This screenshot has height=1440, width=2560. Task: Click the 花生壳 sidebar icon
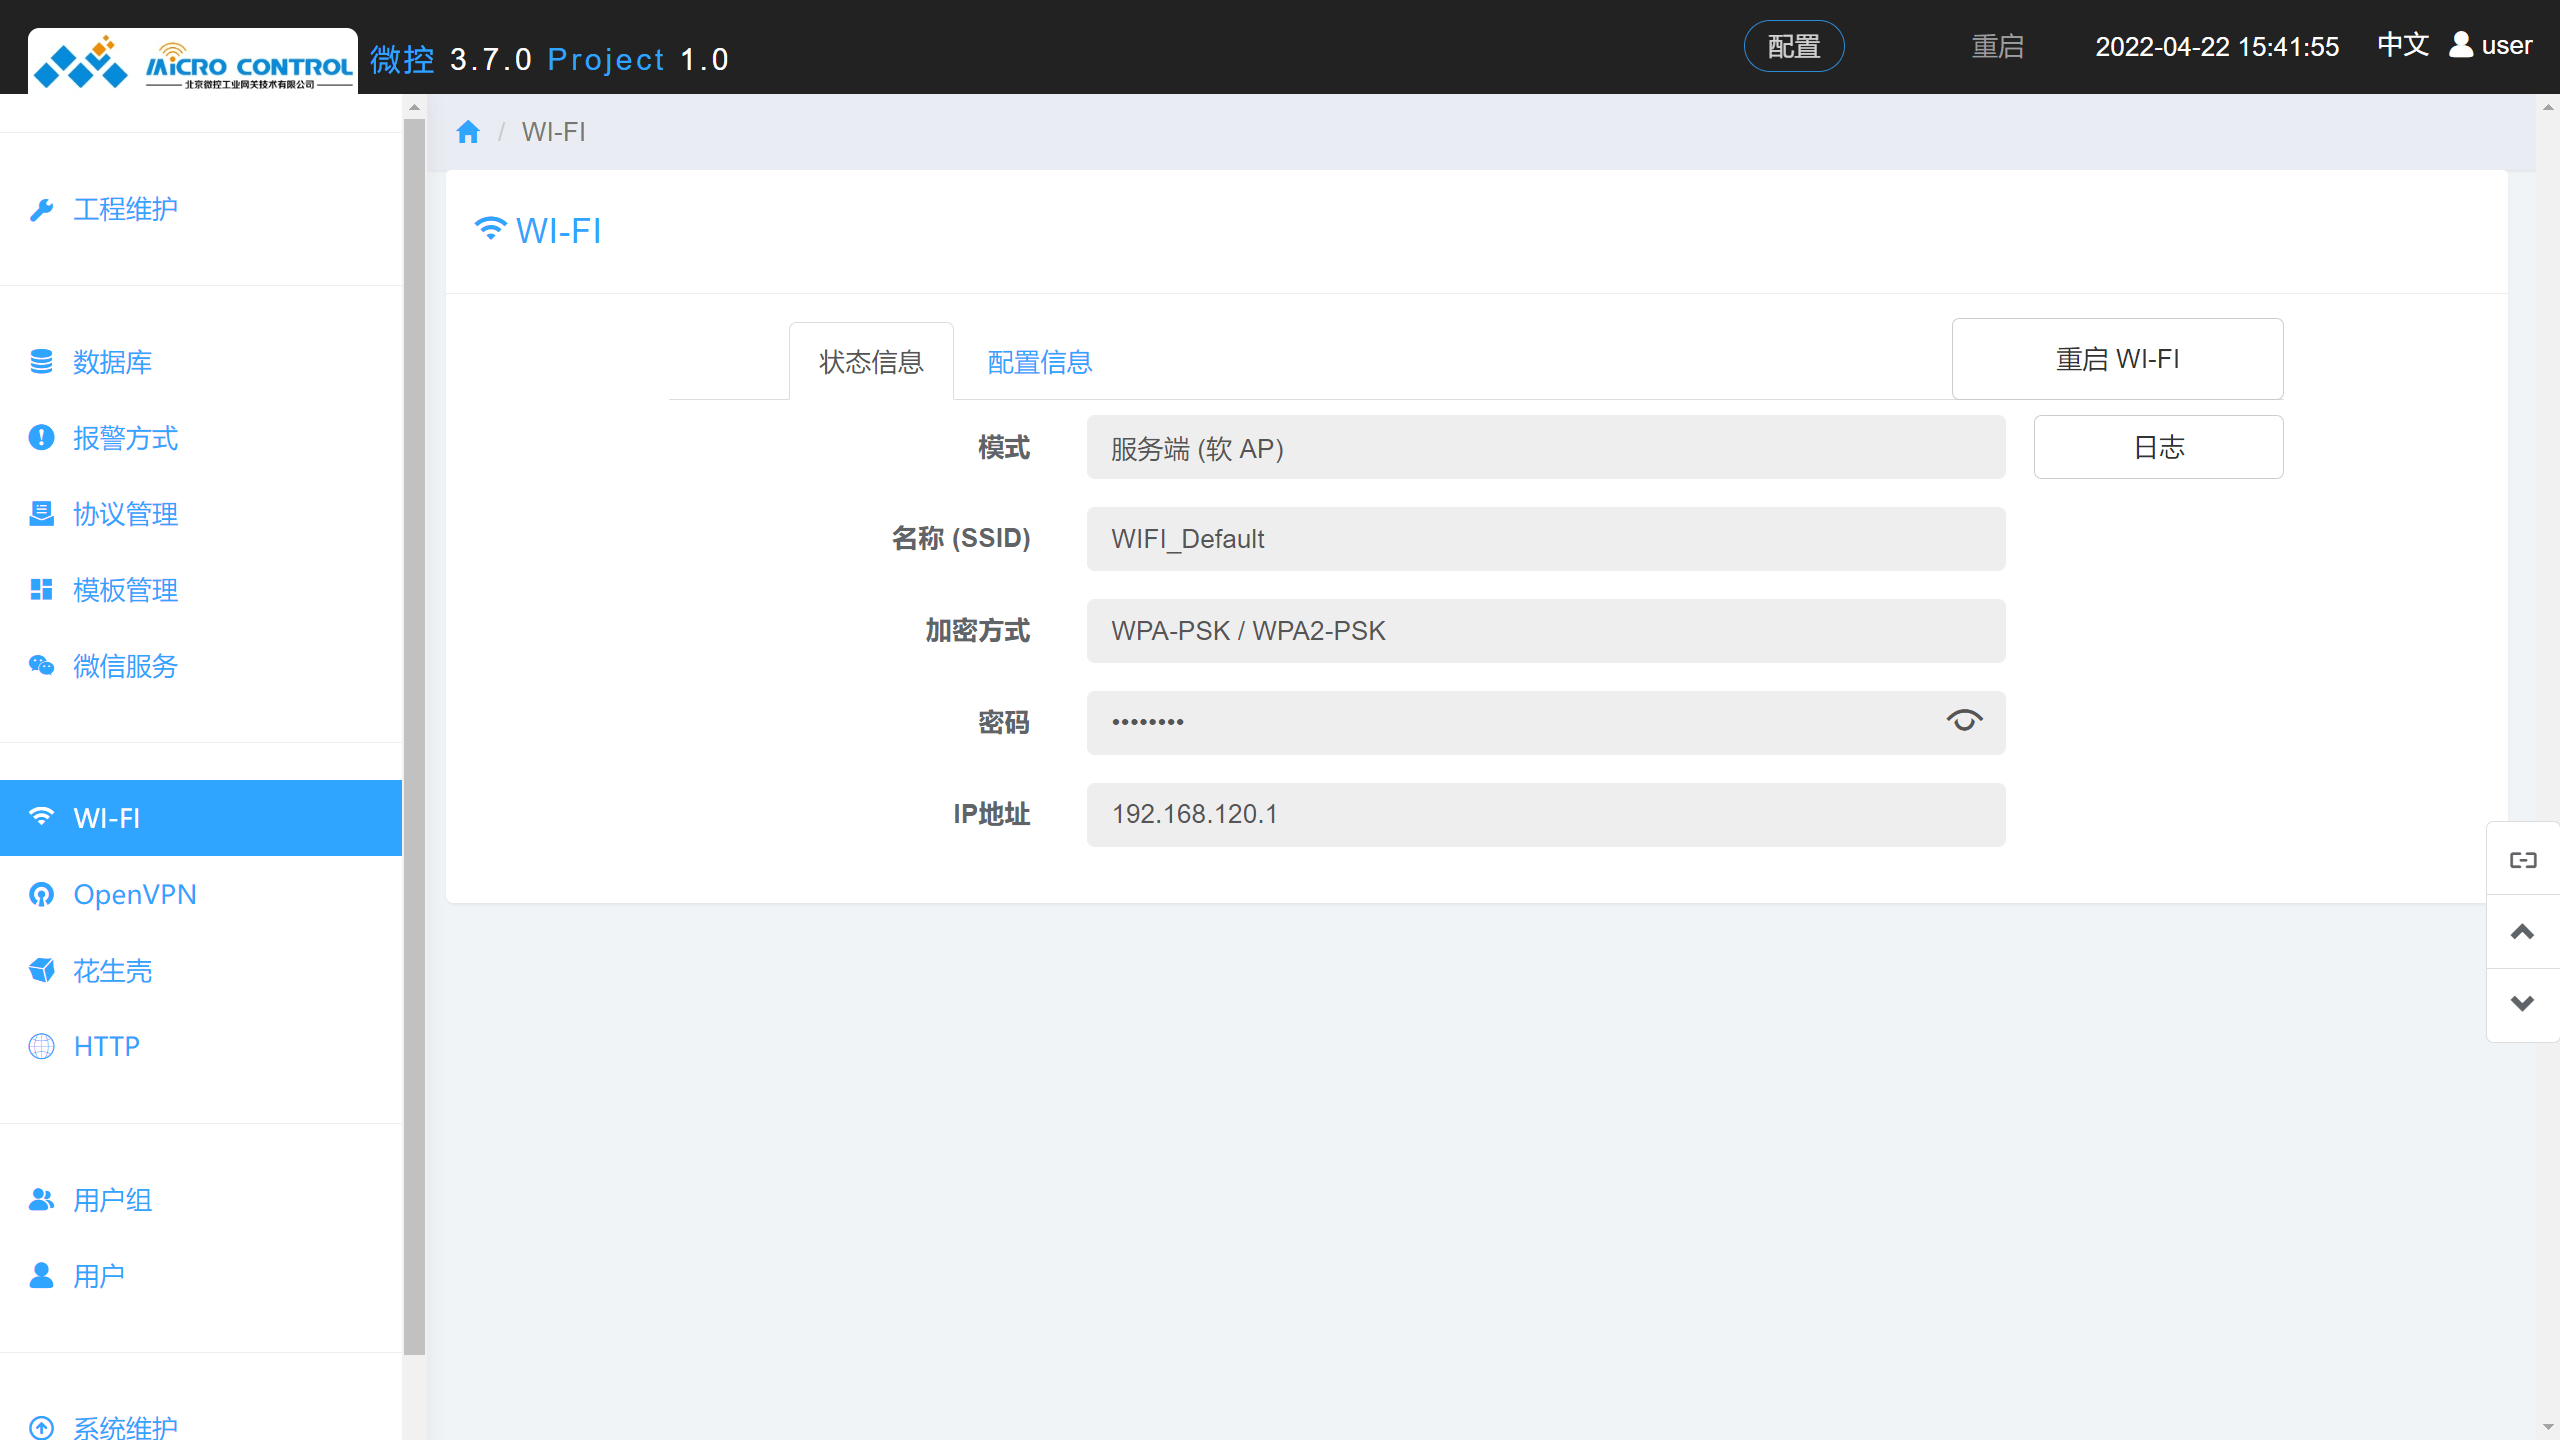click(x=41, y=970)
